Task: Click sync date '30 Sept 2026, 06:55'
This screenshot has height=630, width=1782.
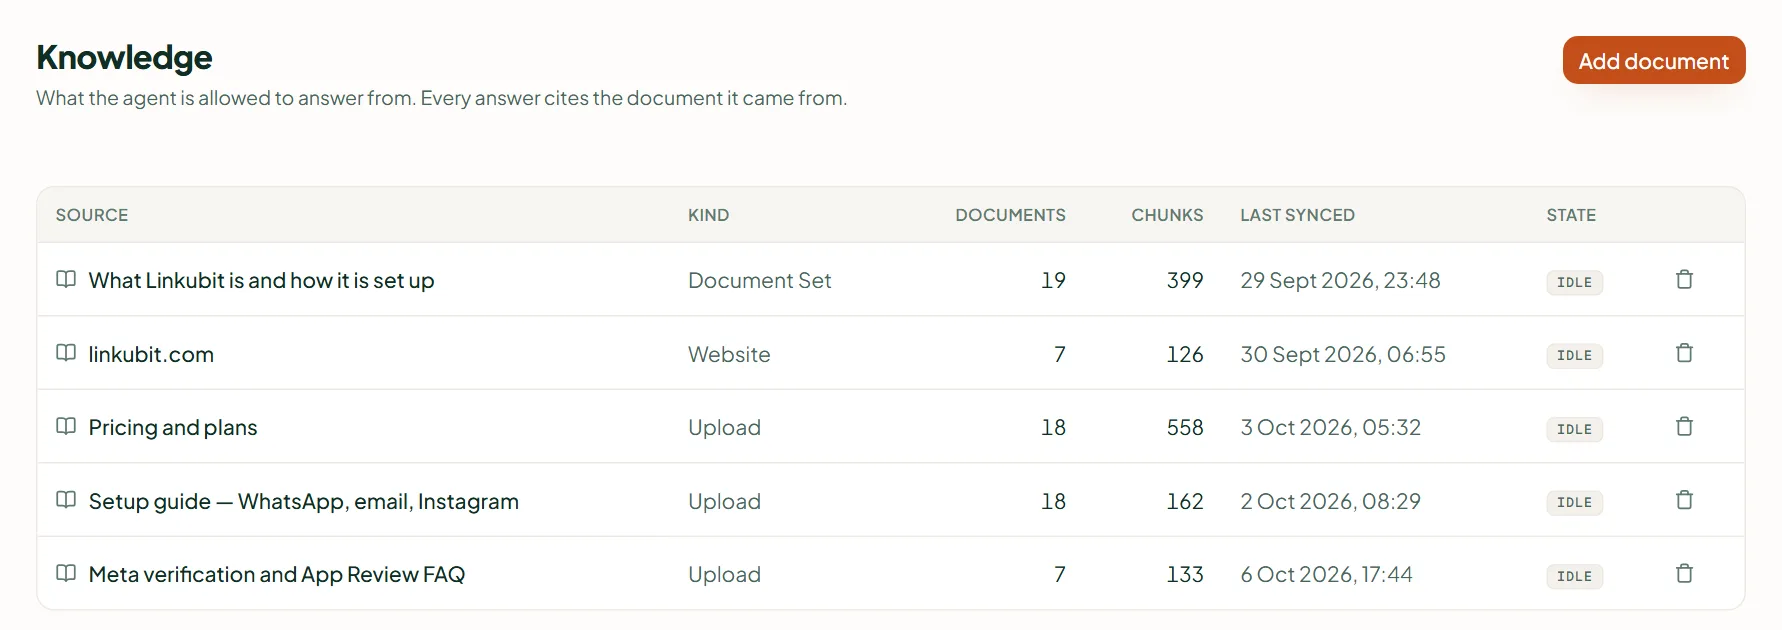Action: 1343,354
